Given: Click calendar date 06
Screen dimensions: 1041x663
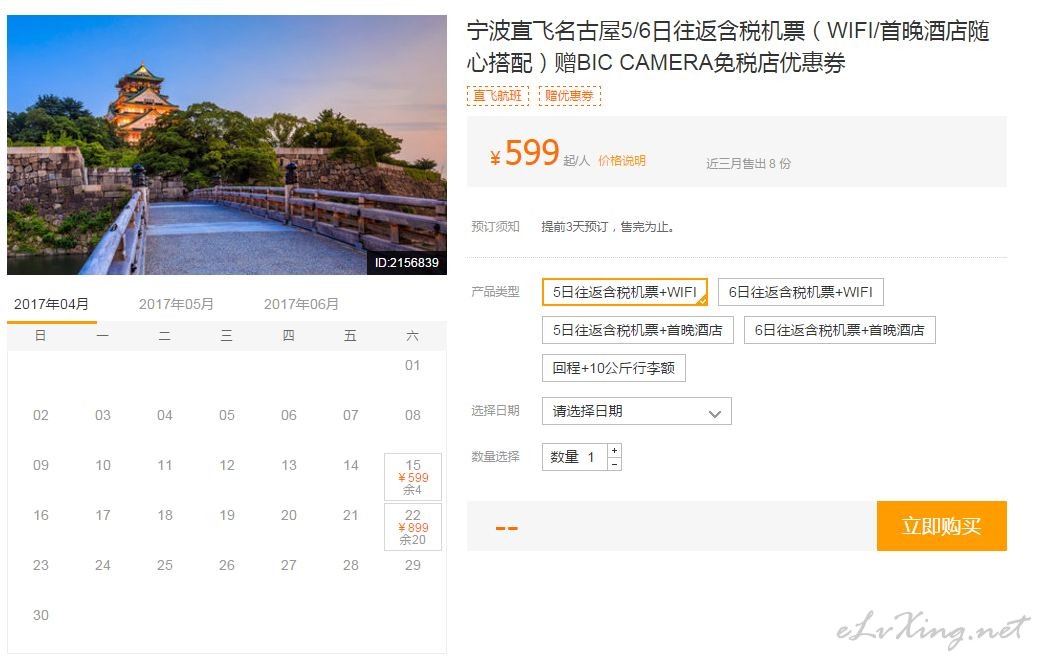Looking at the screenshot, I should 288,415.
